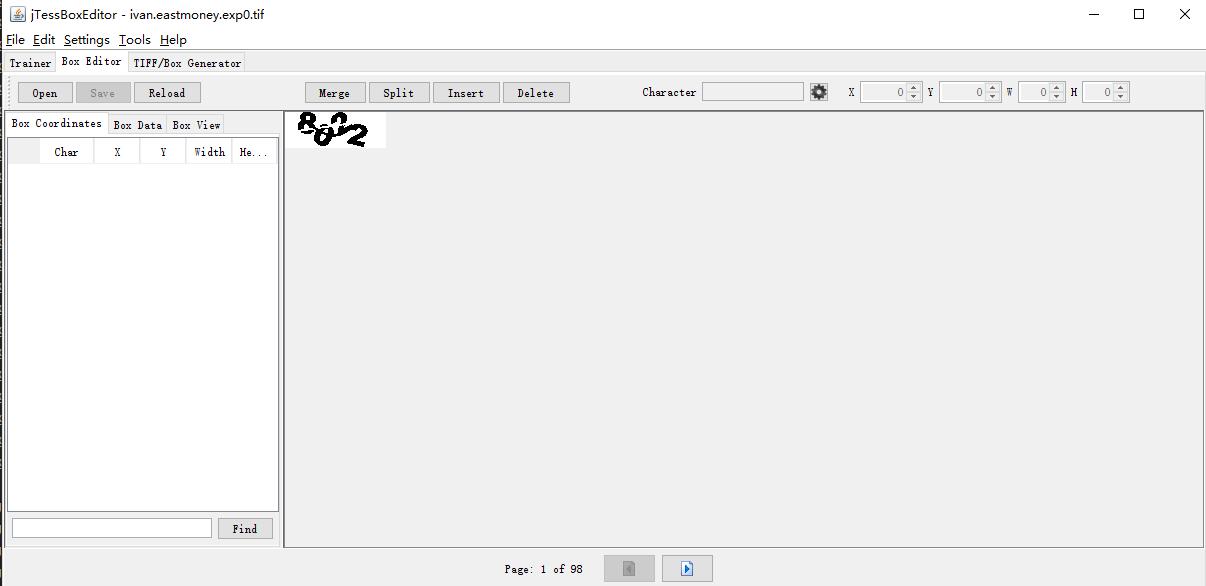Select the Box Data tab
This screenshot has width=1206, height=586.
(137, 125)
